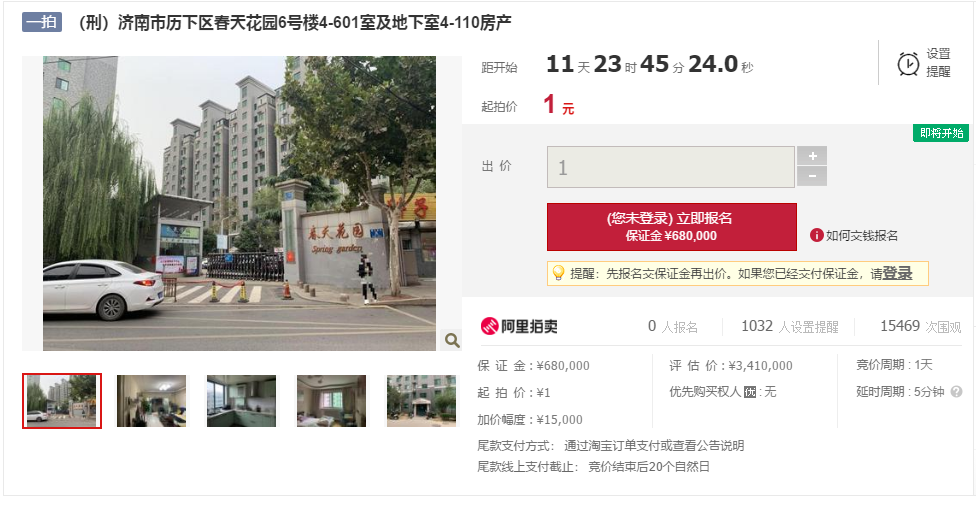Viewport: 976px width, 511px height.
Task: Select the bedroom thumbnail
Action: tap(331, 401)
